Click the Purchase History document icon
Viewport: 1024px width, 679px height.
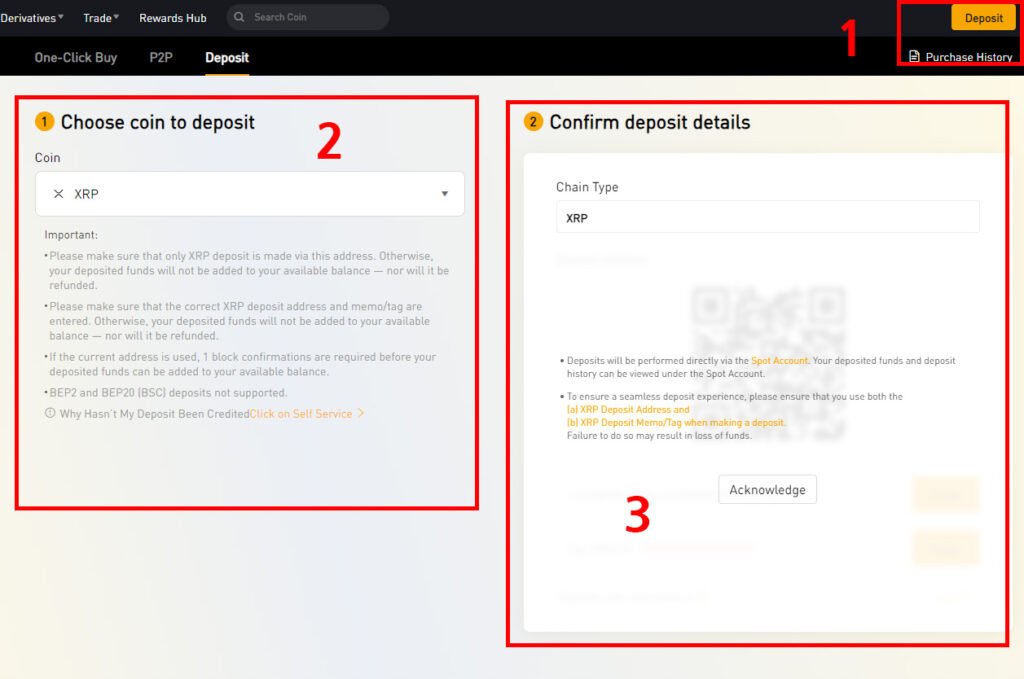pos(914,57)
